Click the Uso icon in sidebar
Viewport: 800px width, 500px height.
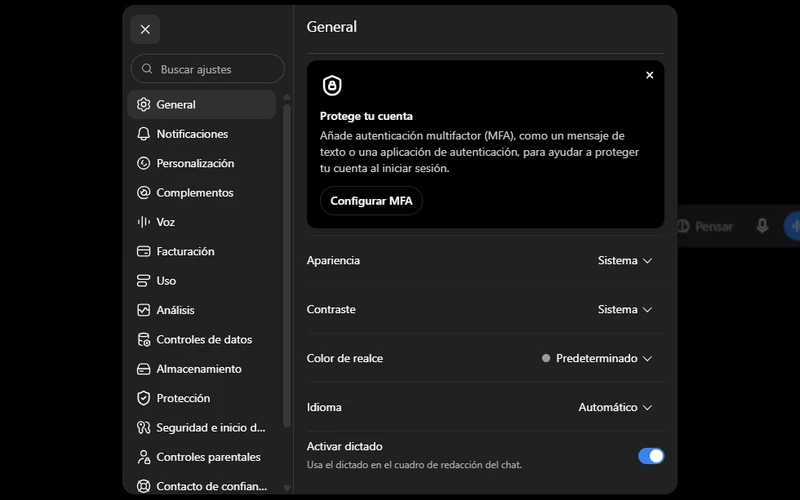pos(143,281)
